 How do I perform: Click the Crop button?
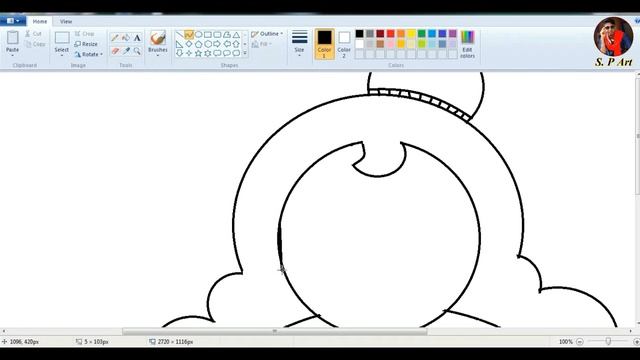tap(84, 34)
